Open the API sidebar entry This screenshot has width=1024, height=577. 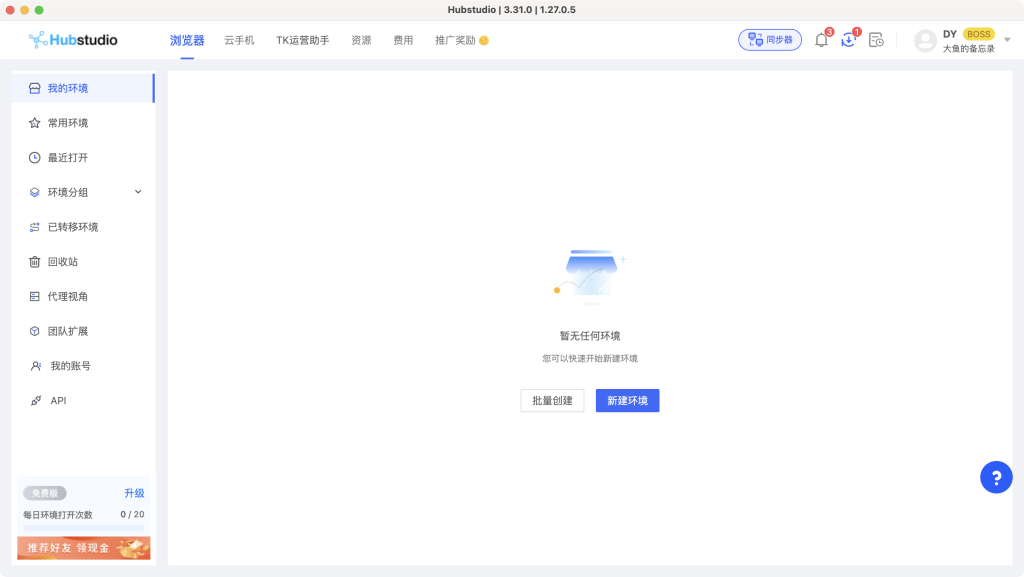[x=58, y=401]
